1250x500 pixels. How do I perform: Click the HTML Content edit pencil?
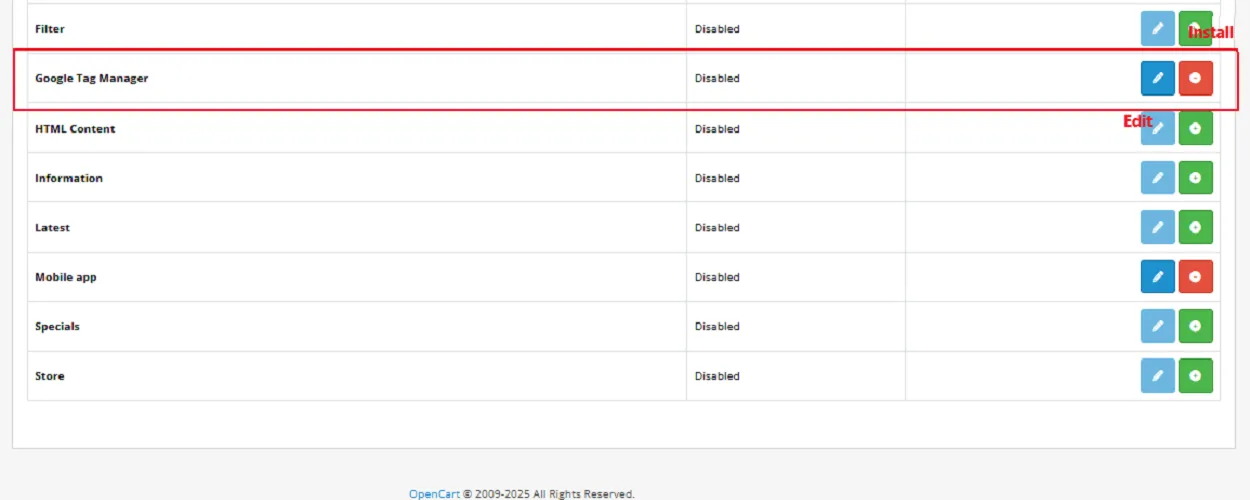click(x=1157, y=128)
